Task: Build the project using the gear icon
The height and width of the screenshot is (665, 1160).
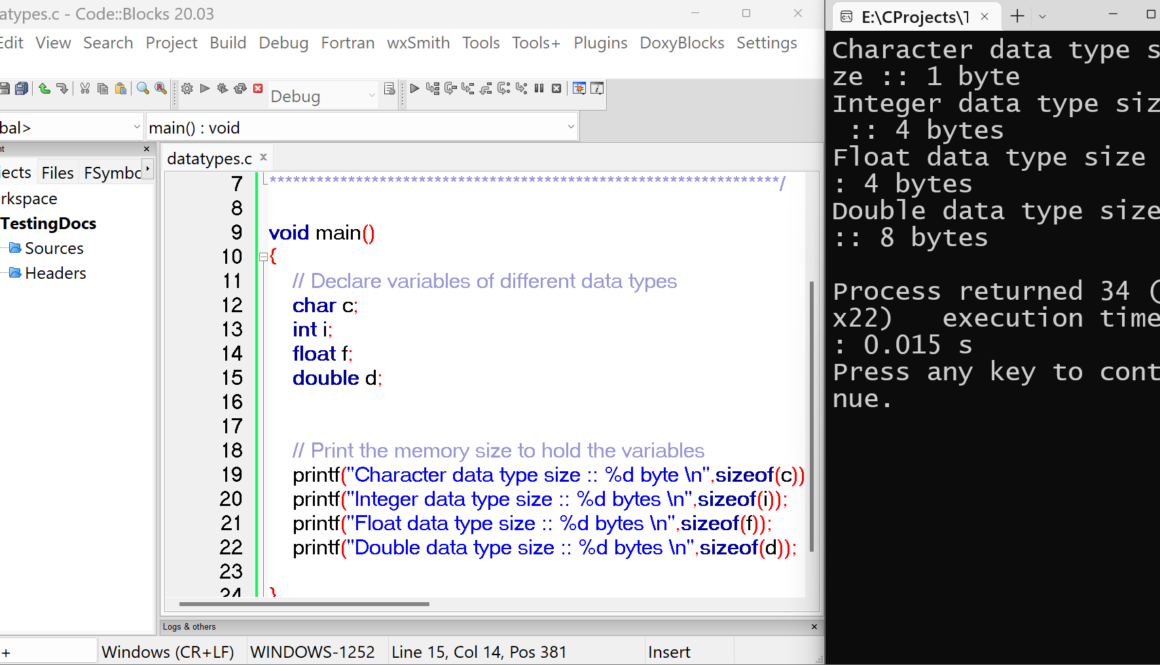Action: pyautogui.click(x=186, y=89)
